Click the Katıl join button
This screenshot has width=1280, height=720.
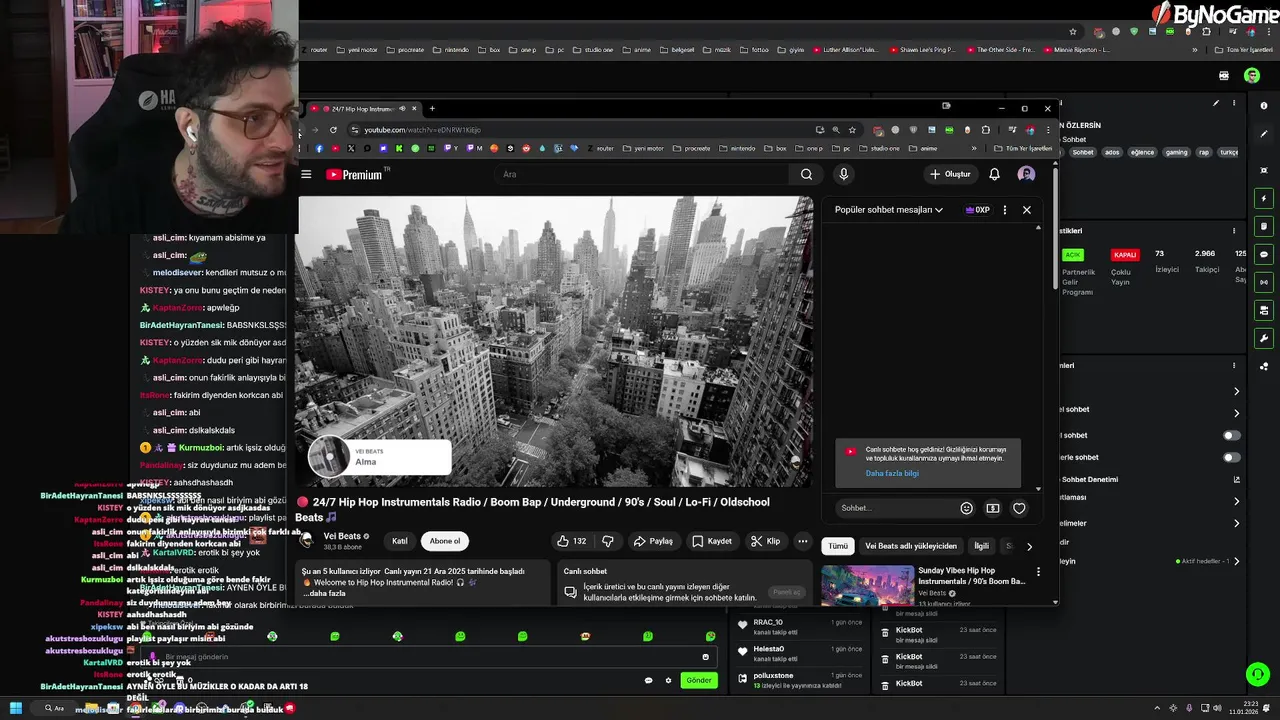(x=400, y=541)
